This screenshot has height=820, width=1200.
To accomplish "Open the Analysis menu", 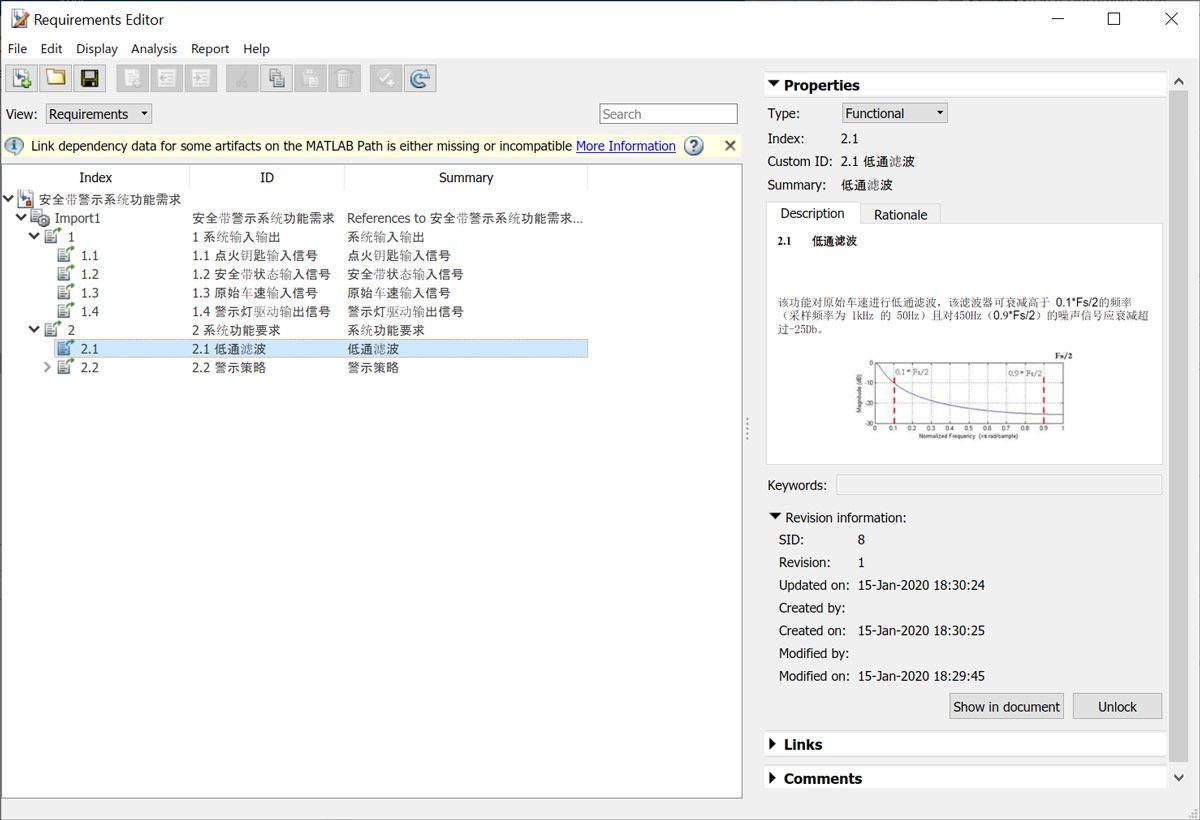I will [153, 48].
